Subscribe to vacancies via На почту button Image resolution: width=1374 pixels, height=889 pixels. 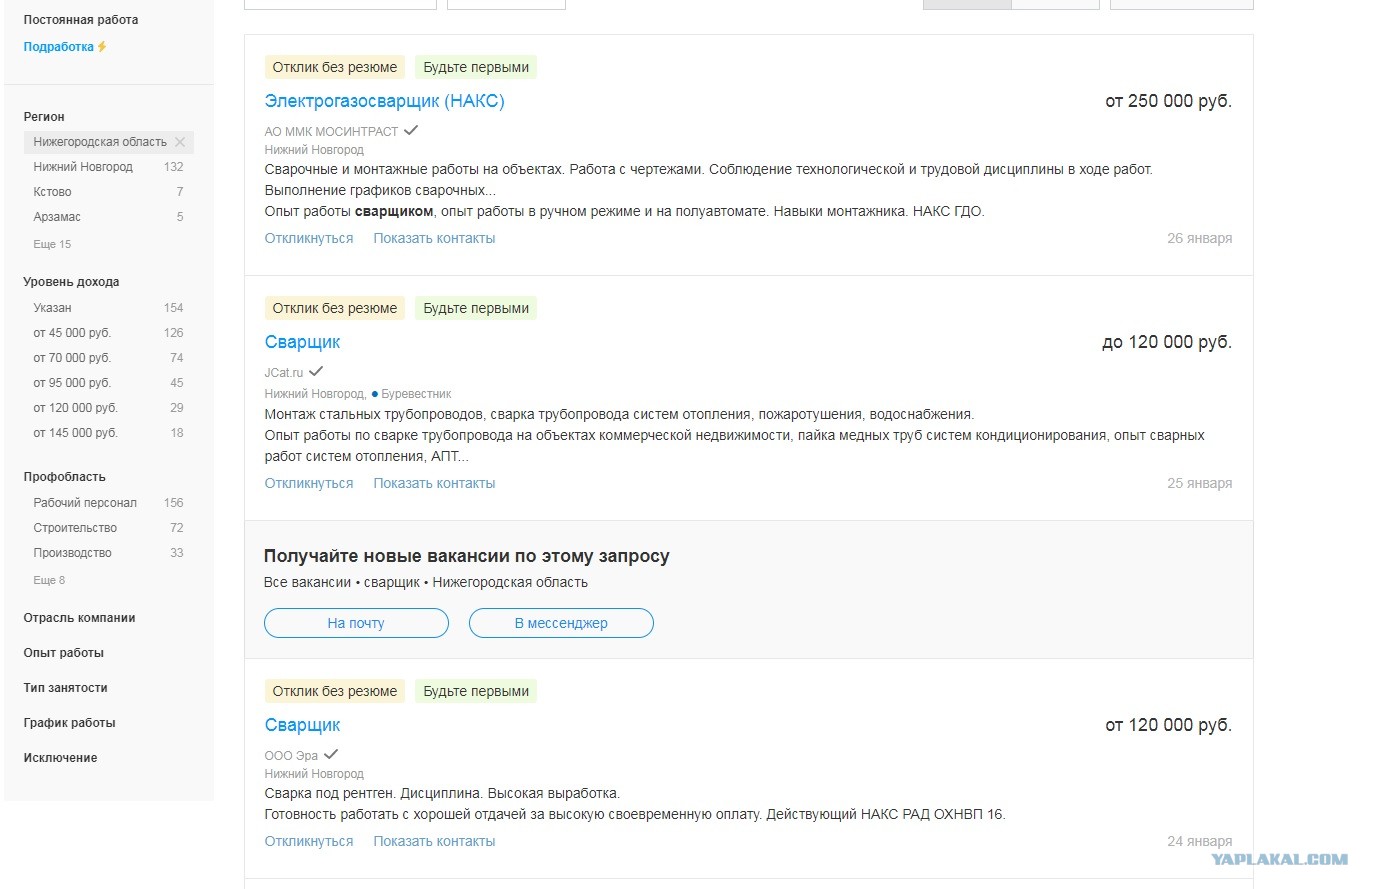tap(356, 623)
